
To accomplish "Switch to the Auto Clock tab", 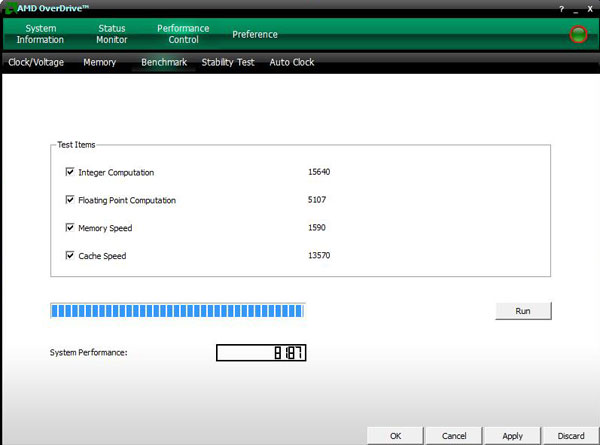I will [x=292, y=62].
